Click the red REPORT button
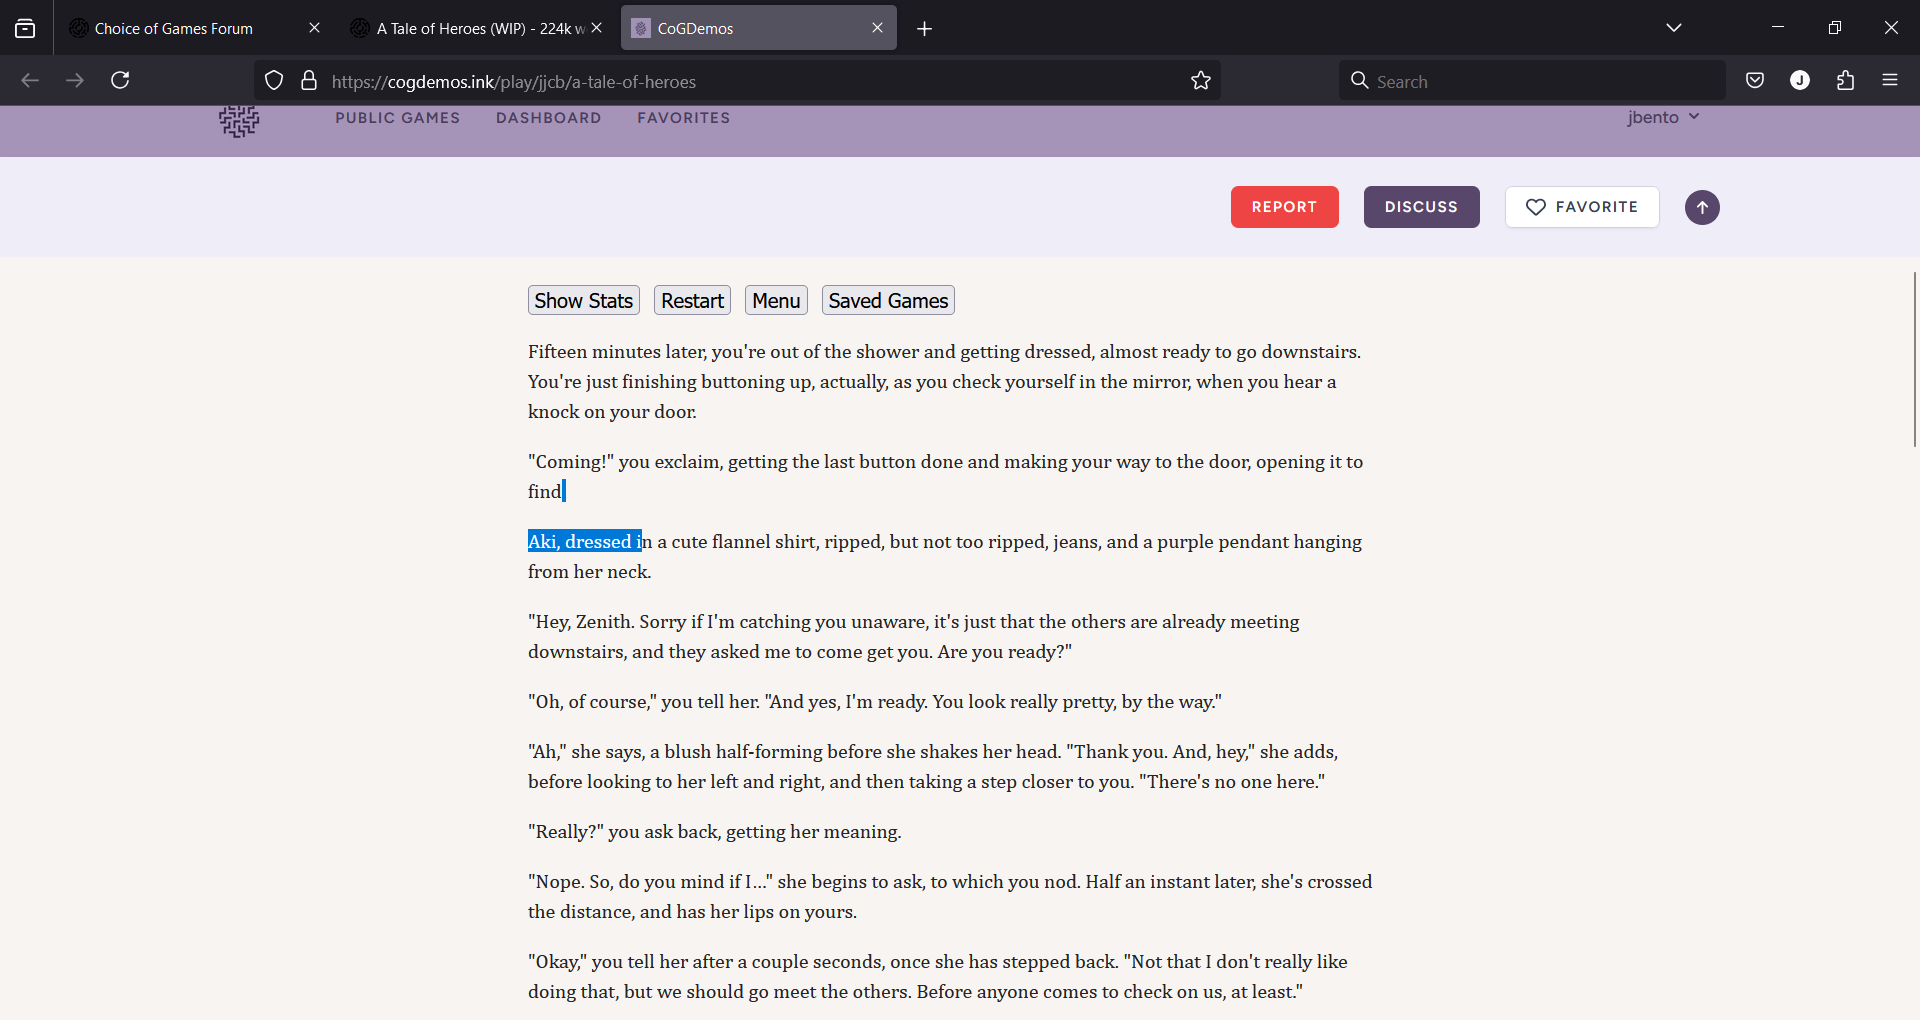This screenshot has height=1020, width=1920. point(1284,207)
